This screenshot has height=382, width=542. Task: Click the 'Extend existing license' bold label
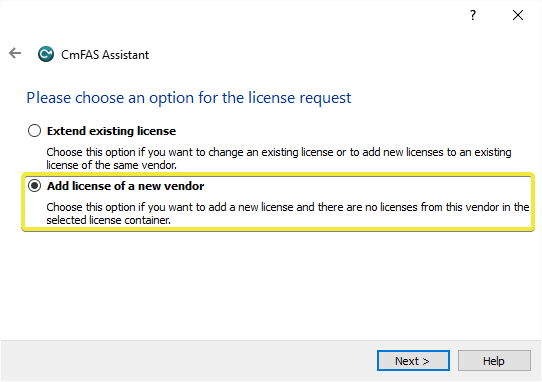click(111, 131)
